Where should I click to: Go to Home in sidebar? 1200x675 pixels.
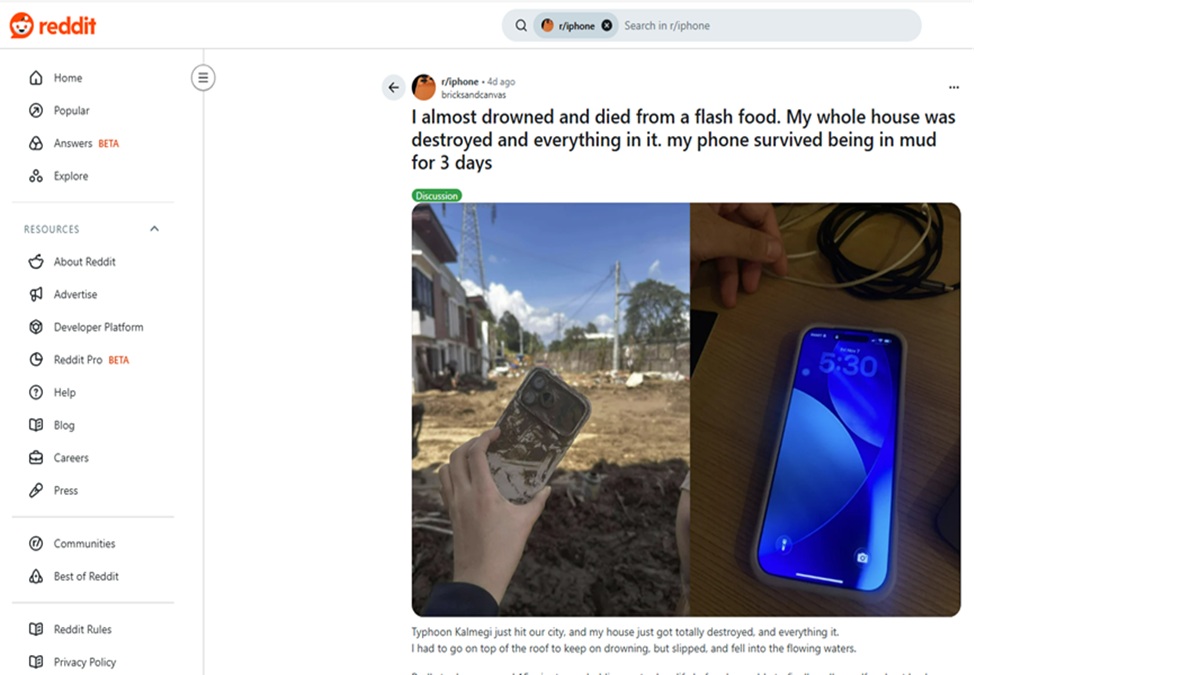tap(67, 78)
